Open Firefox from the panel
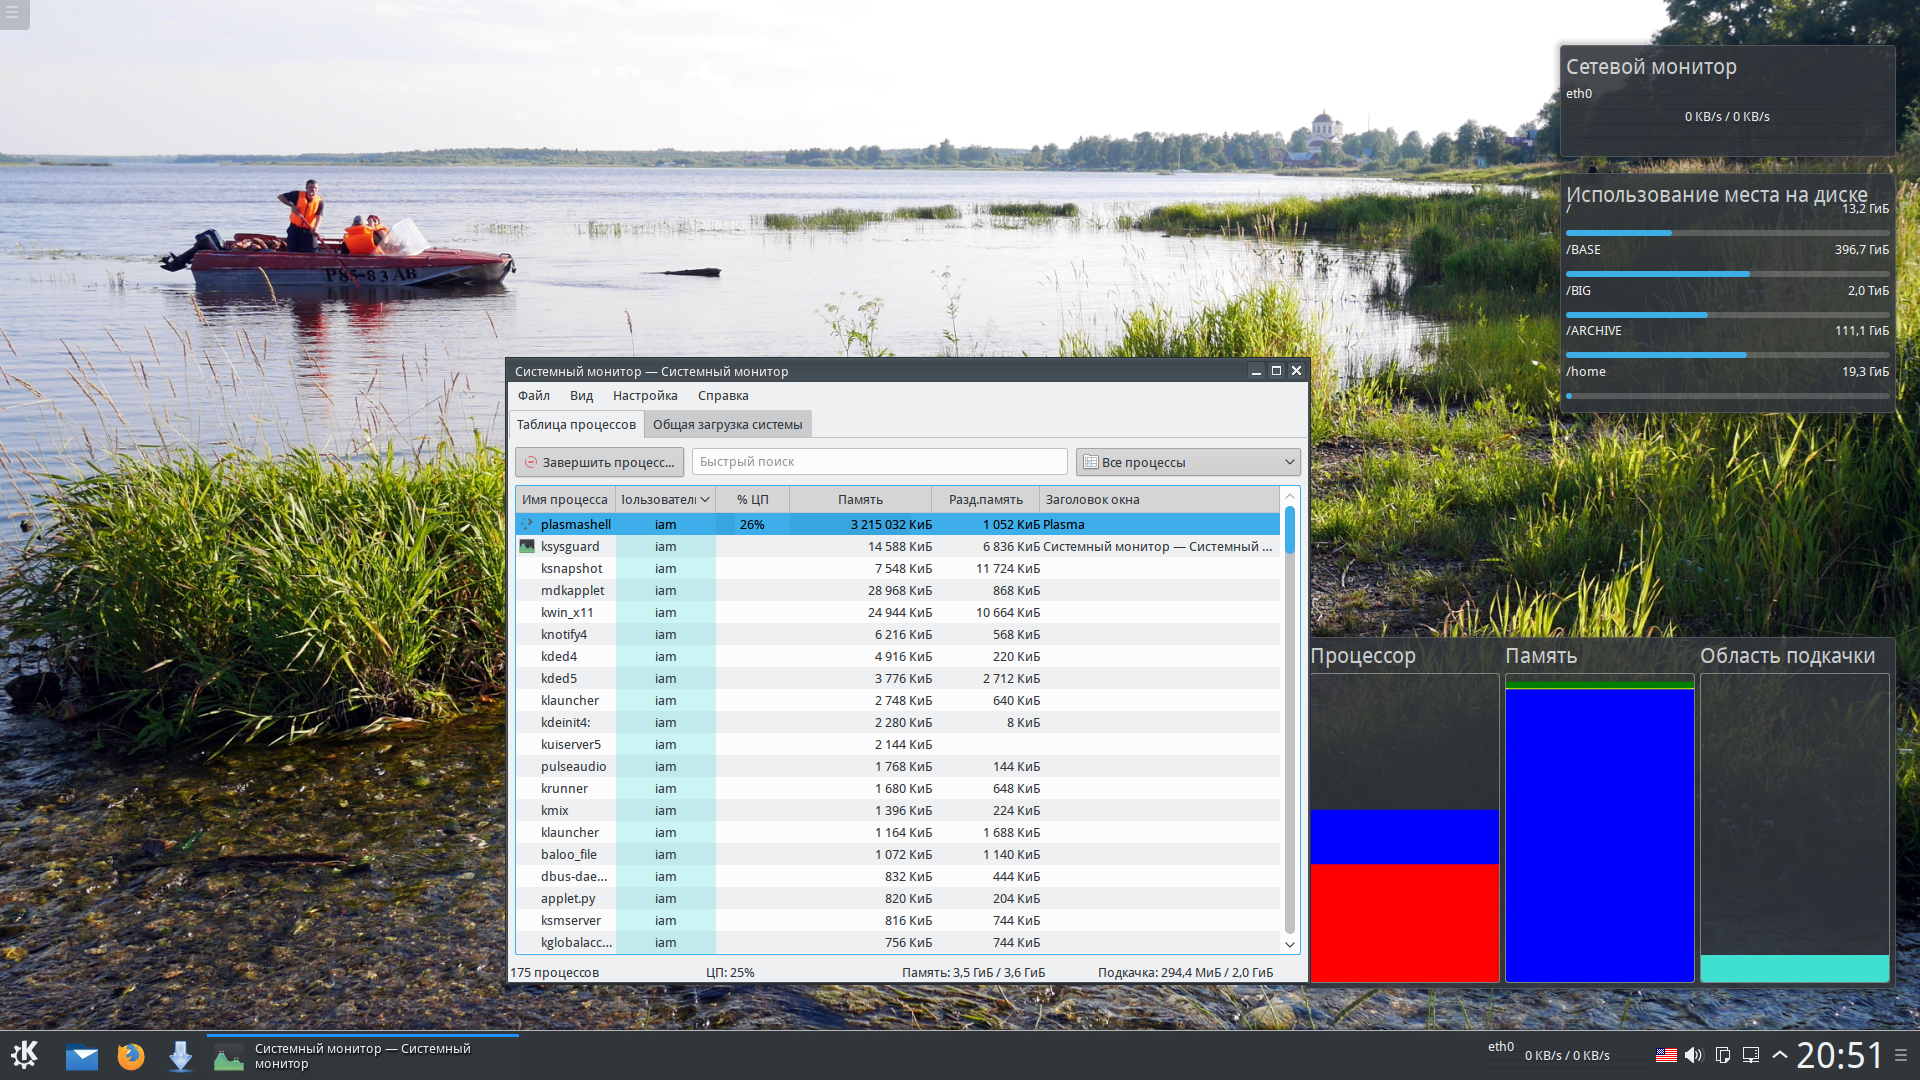Viewport: 1920px width, 1080px height. click(x=131, y=1056)
